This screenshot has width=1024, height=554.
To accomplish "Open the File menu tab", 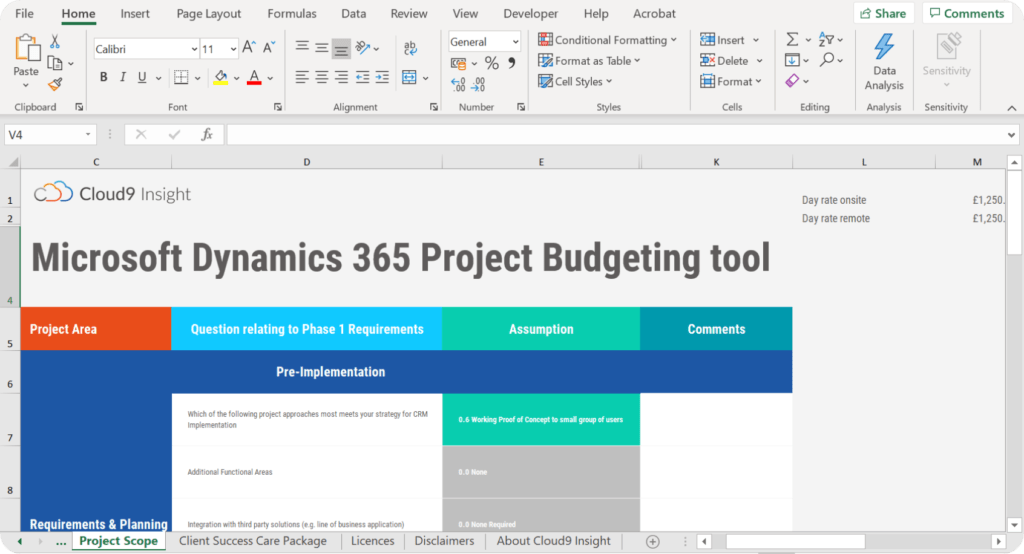I will 24,14.
